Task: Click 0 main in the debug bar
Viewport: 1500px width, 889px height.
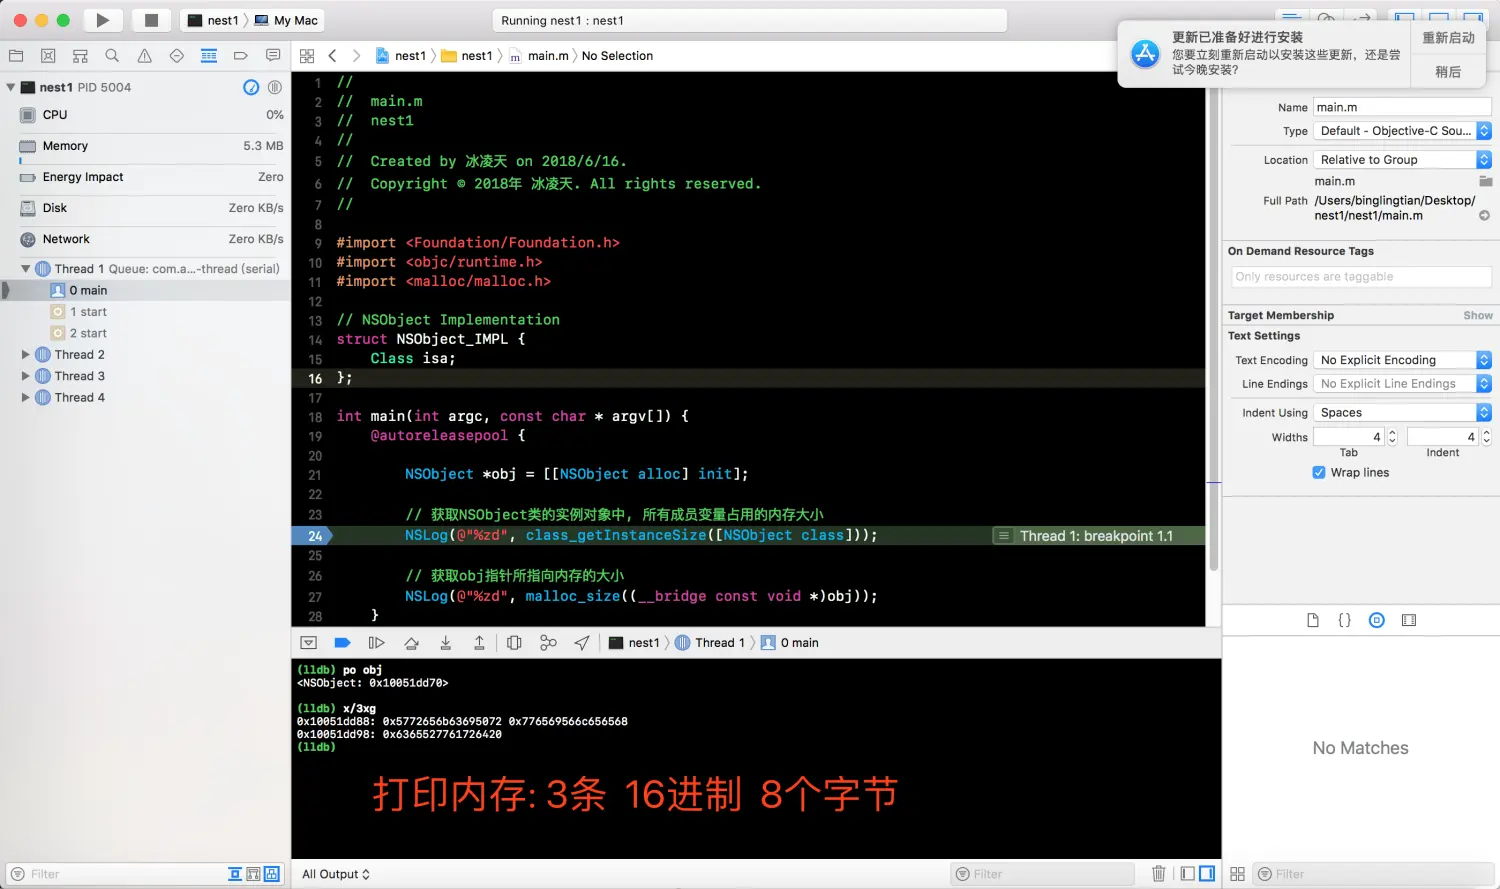Action: point(790,643)
